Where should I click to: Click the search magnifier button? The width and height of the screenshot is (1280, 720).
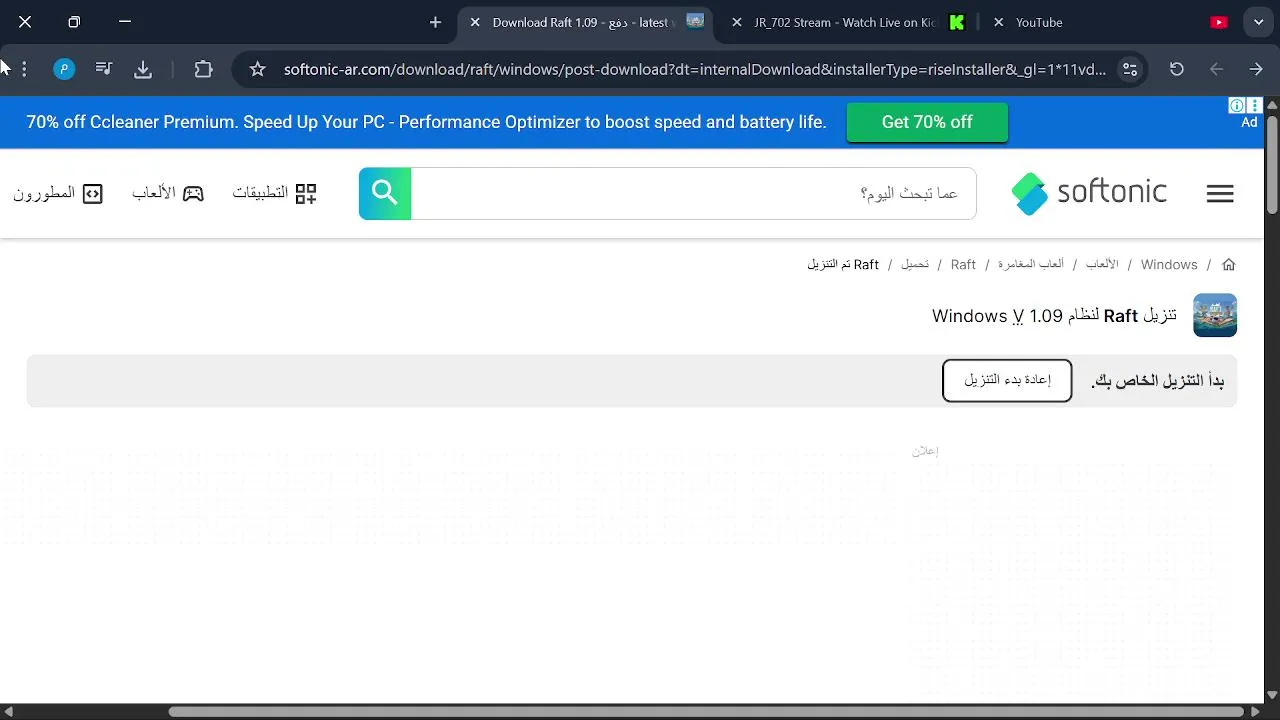coord(385,193)
